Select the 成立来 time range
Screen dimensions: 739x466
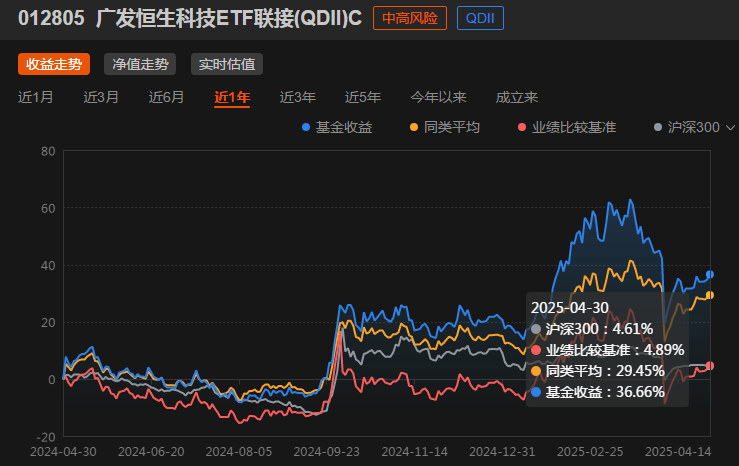click(517, 97)
